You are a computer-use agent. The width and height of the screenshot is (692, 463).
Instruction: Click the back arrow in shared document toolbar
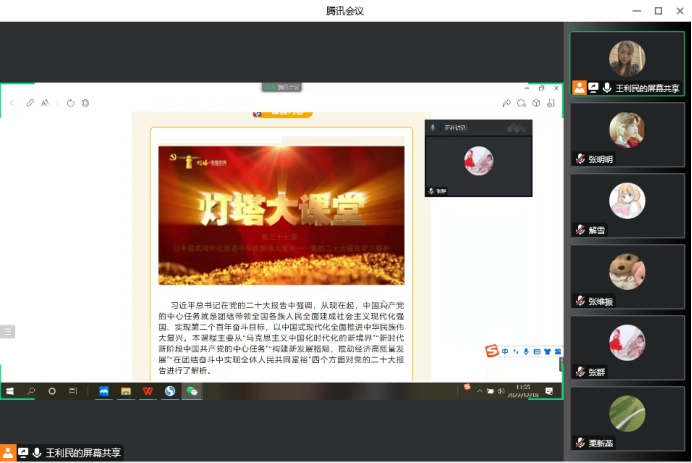(x=12, y=103)
